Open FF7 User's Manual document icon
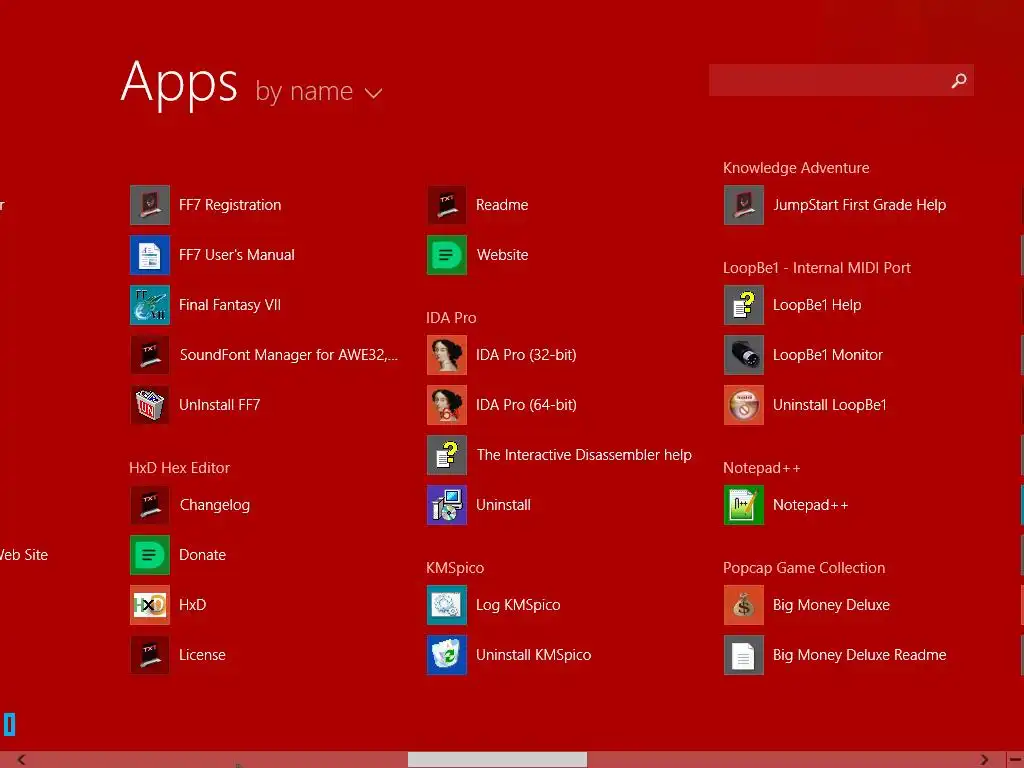The image size is (1024, 768). click(150, 255)
